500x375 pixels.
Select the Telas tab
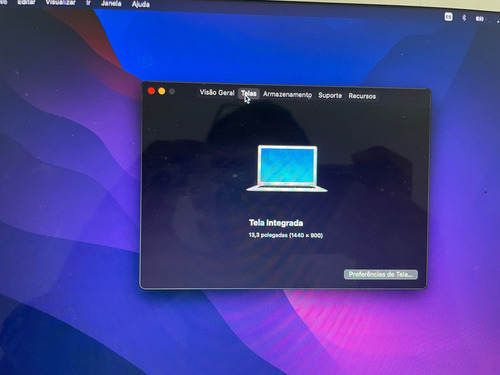[x=249, y=94]
